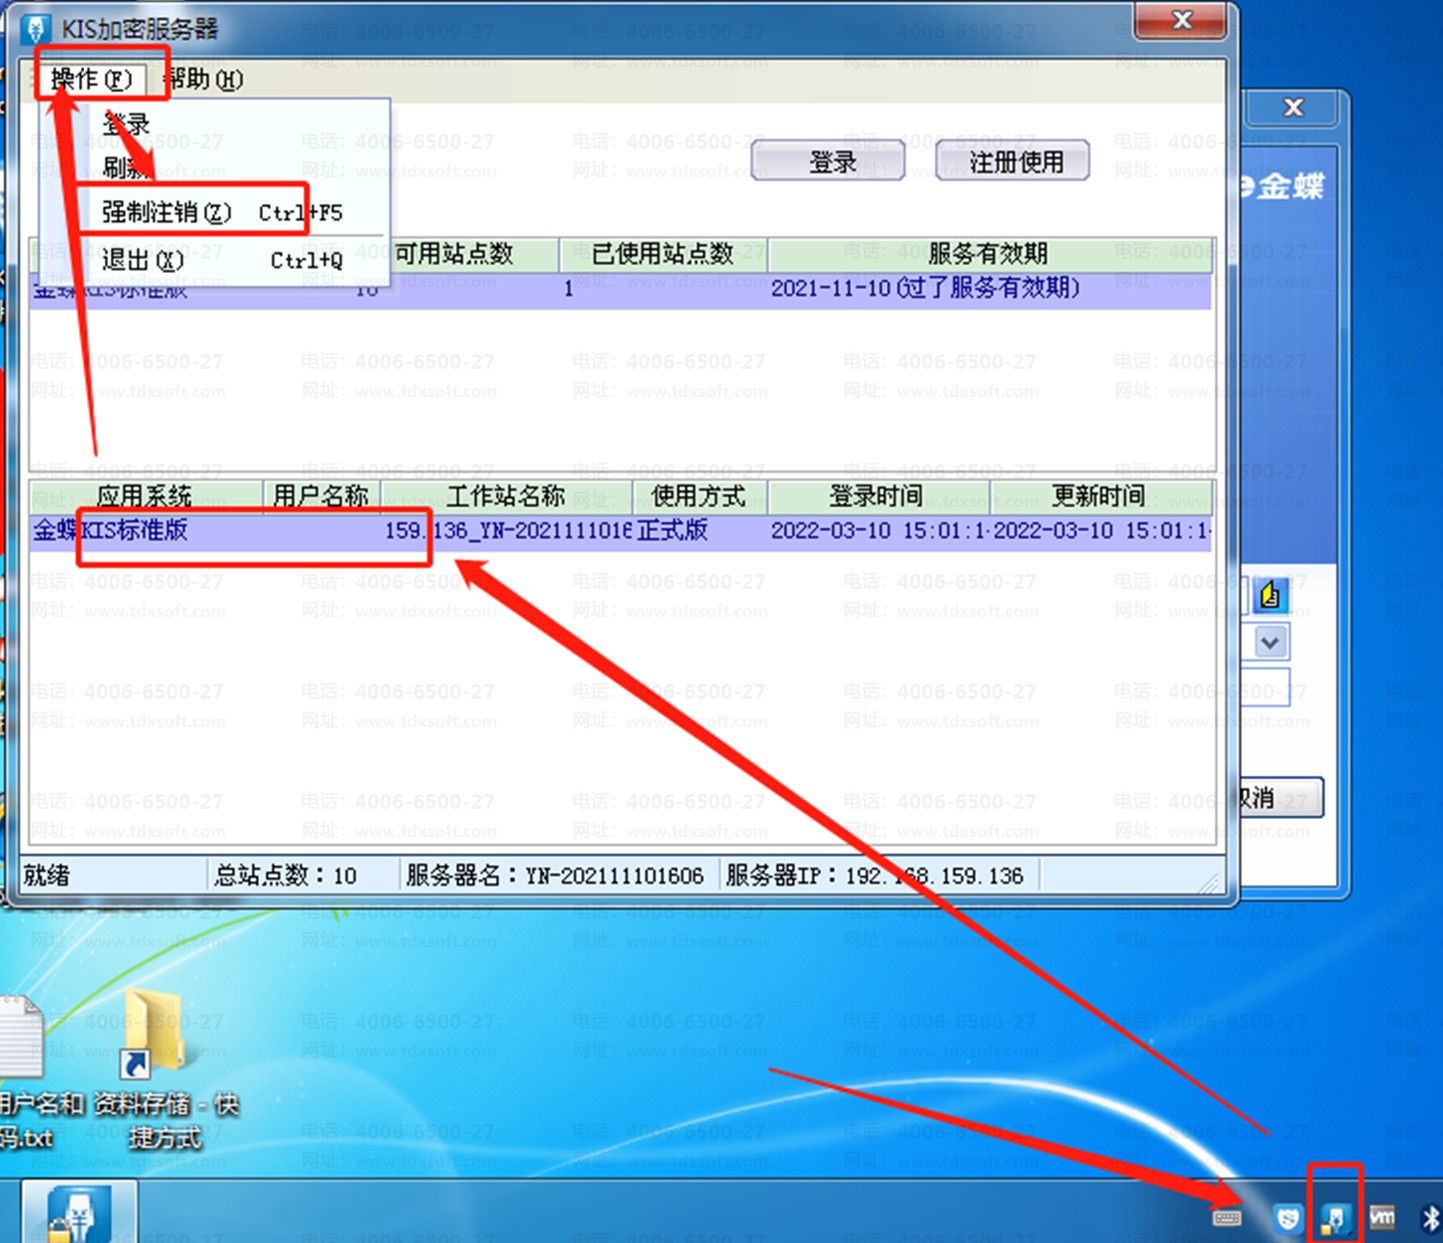The width and height of the screenshot is (1443, 1243).
Task: Click the 应用系统 column header
Action: pos(145,496)
